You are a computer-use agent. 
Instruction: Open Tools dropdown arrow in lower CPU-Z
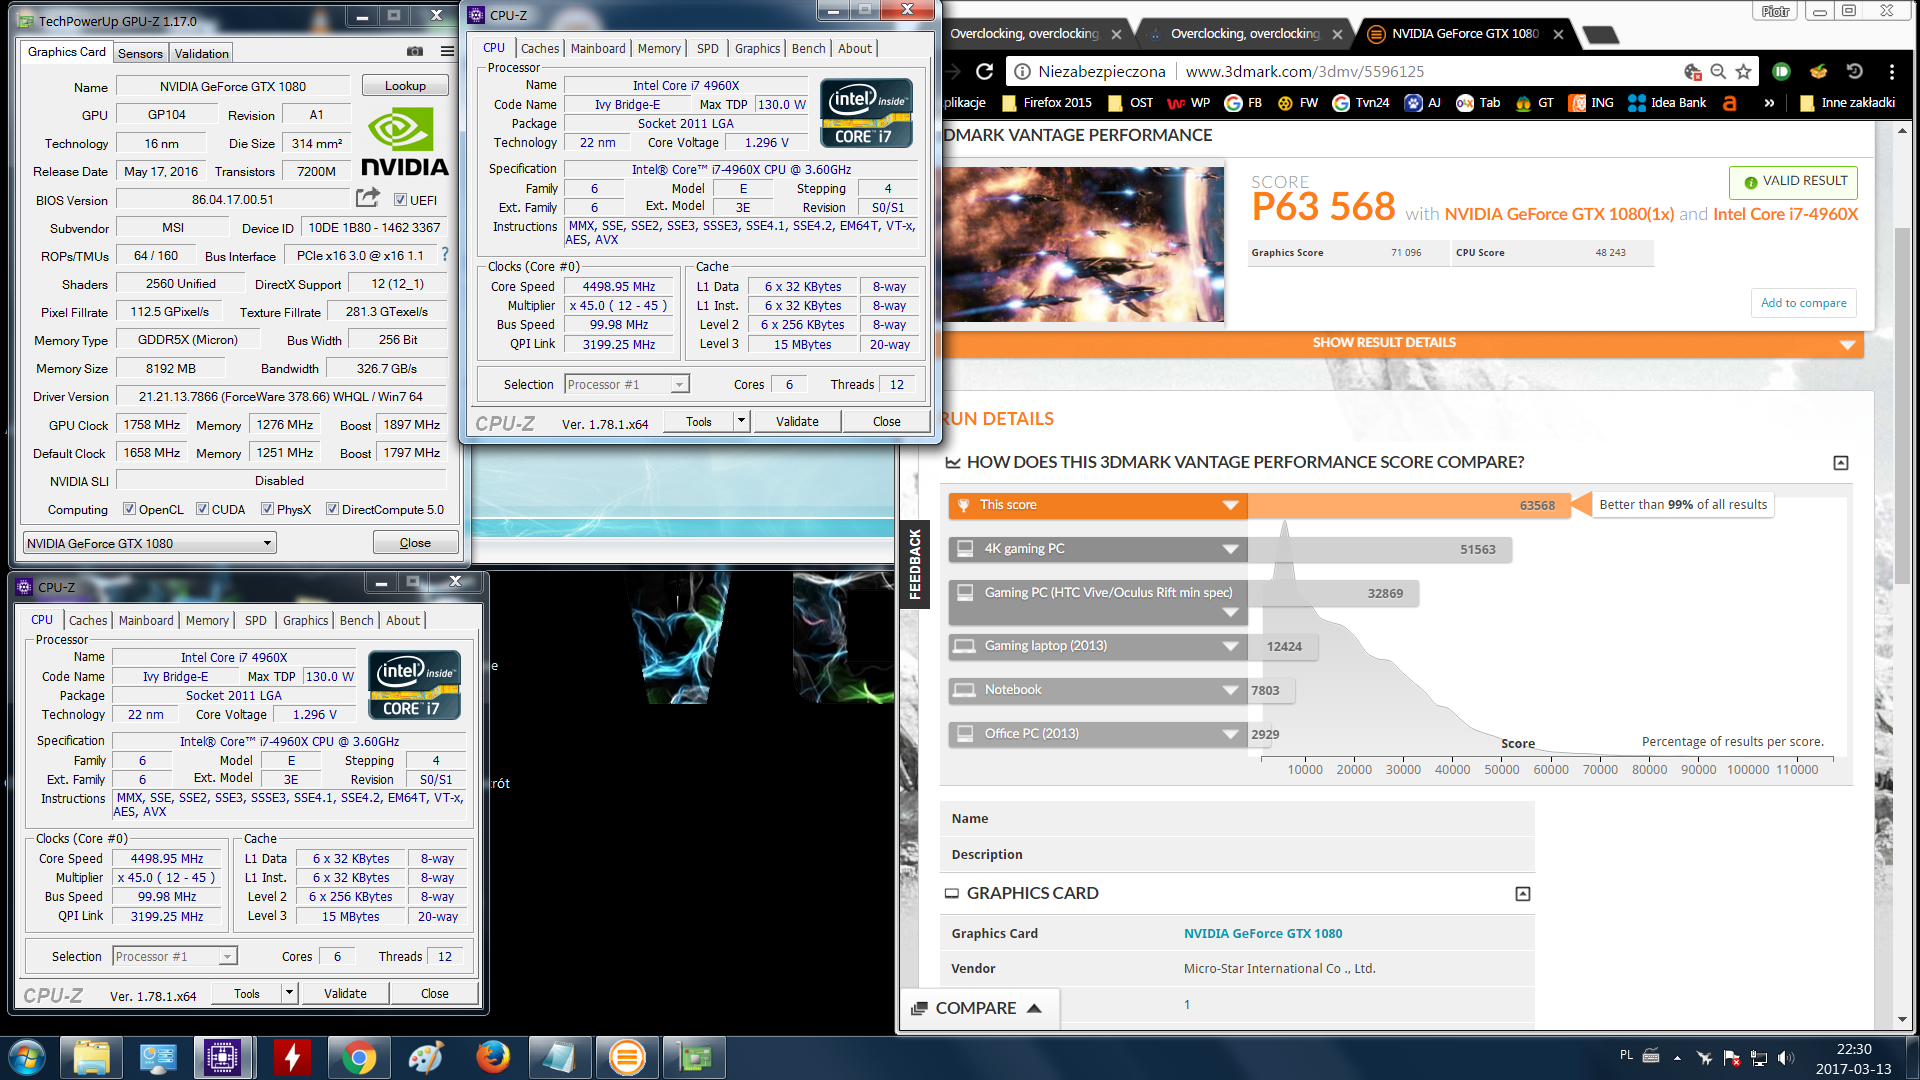[289, 993]
